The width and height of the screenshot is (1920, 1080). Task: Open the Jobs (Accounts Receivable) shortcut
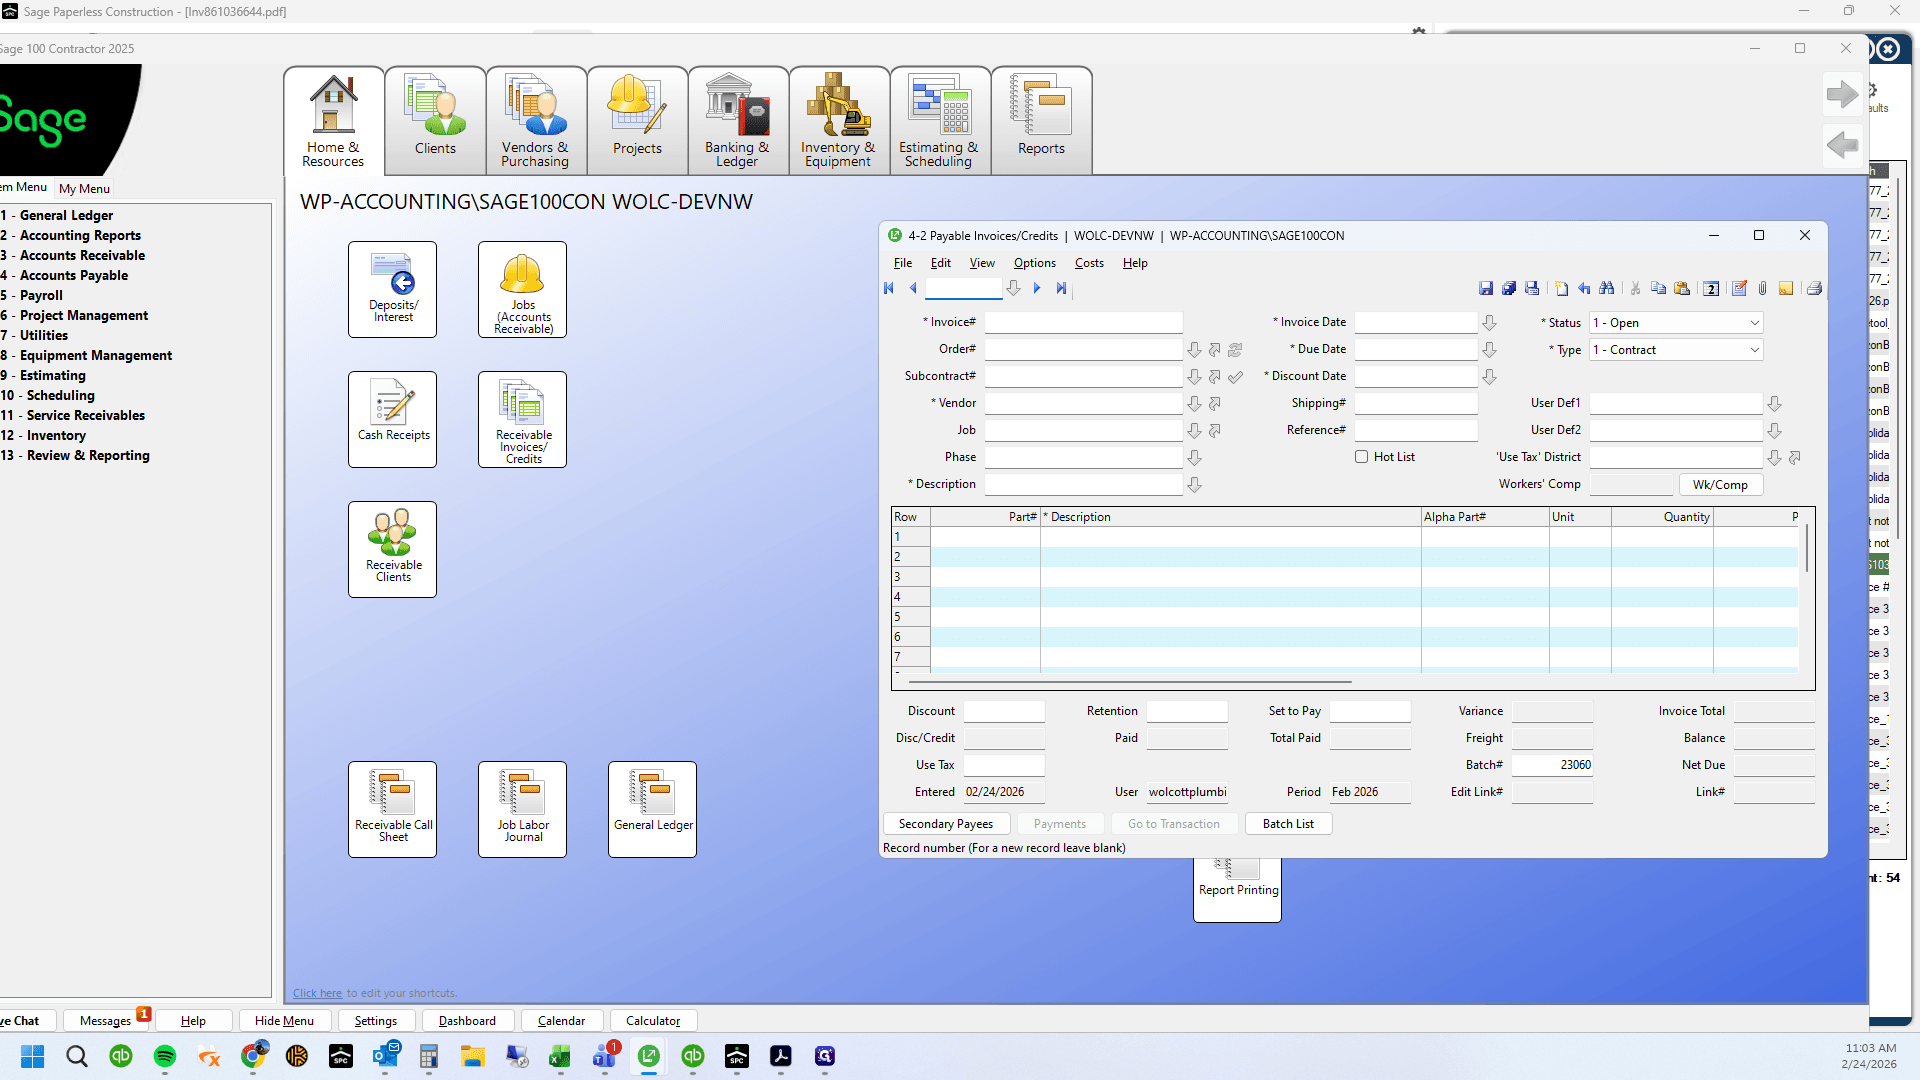click(523, 289)
